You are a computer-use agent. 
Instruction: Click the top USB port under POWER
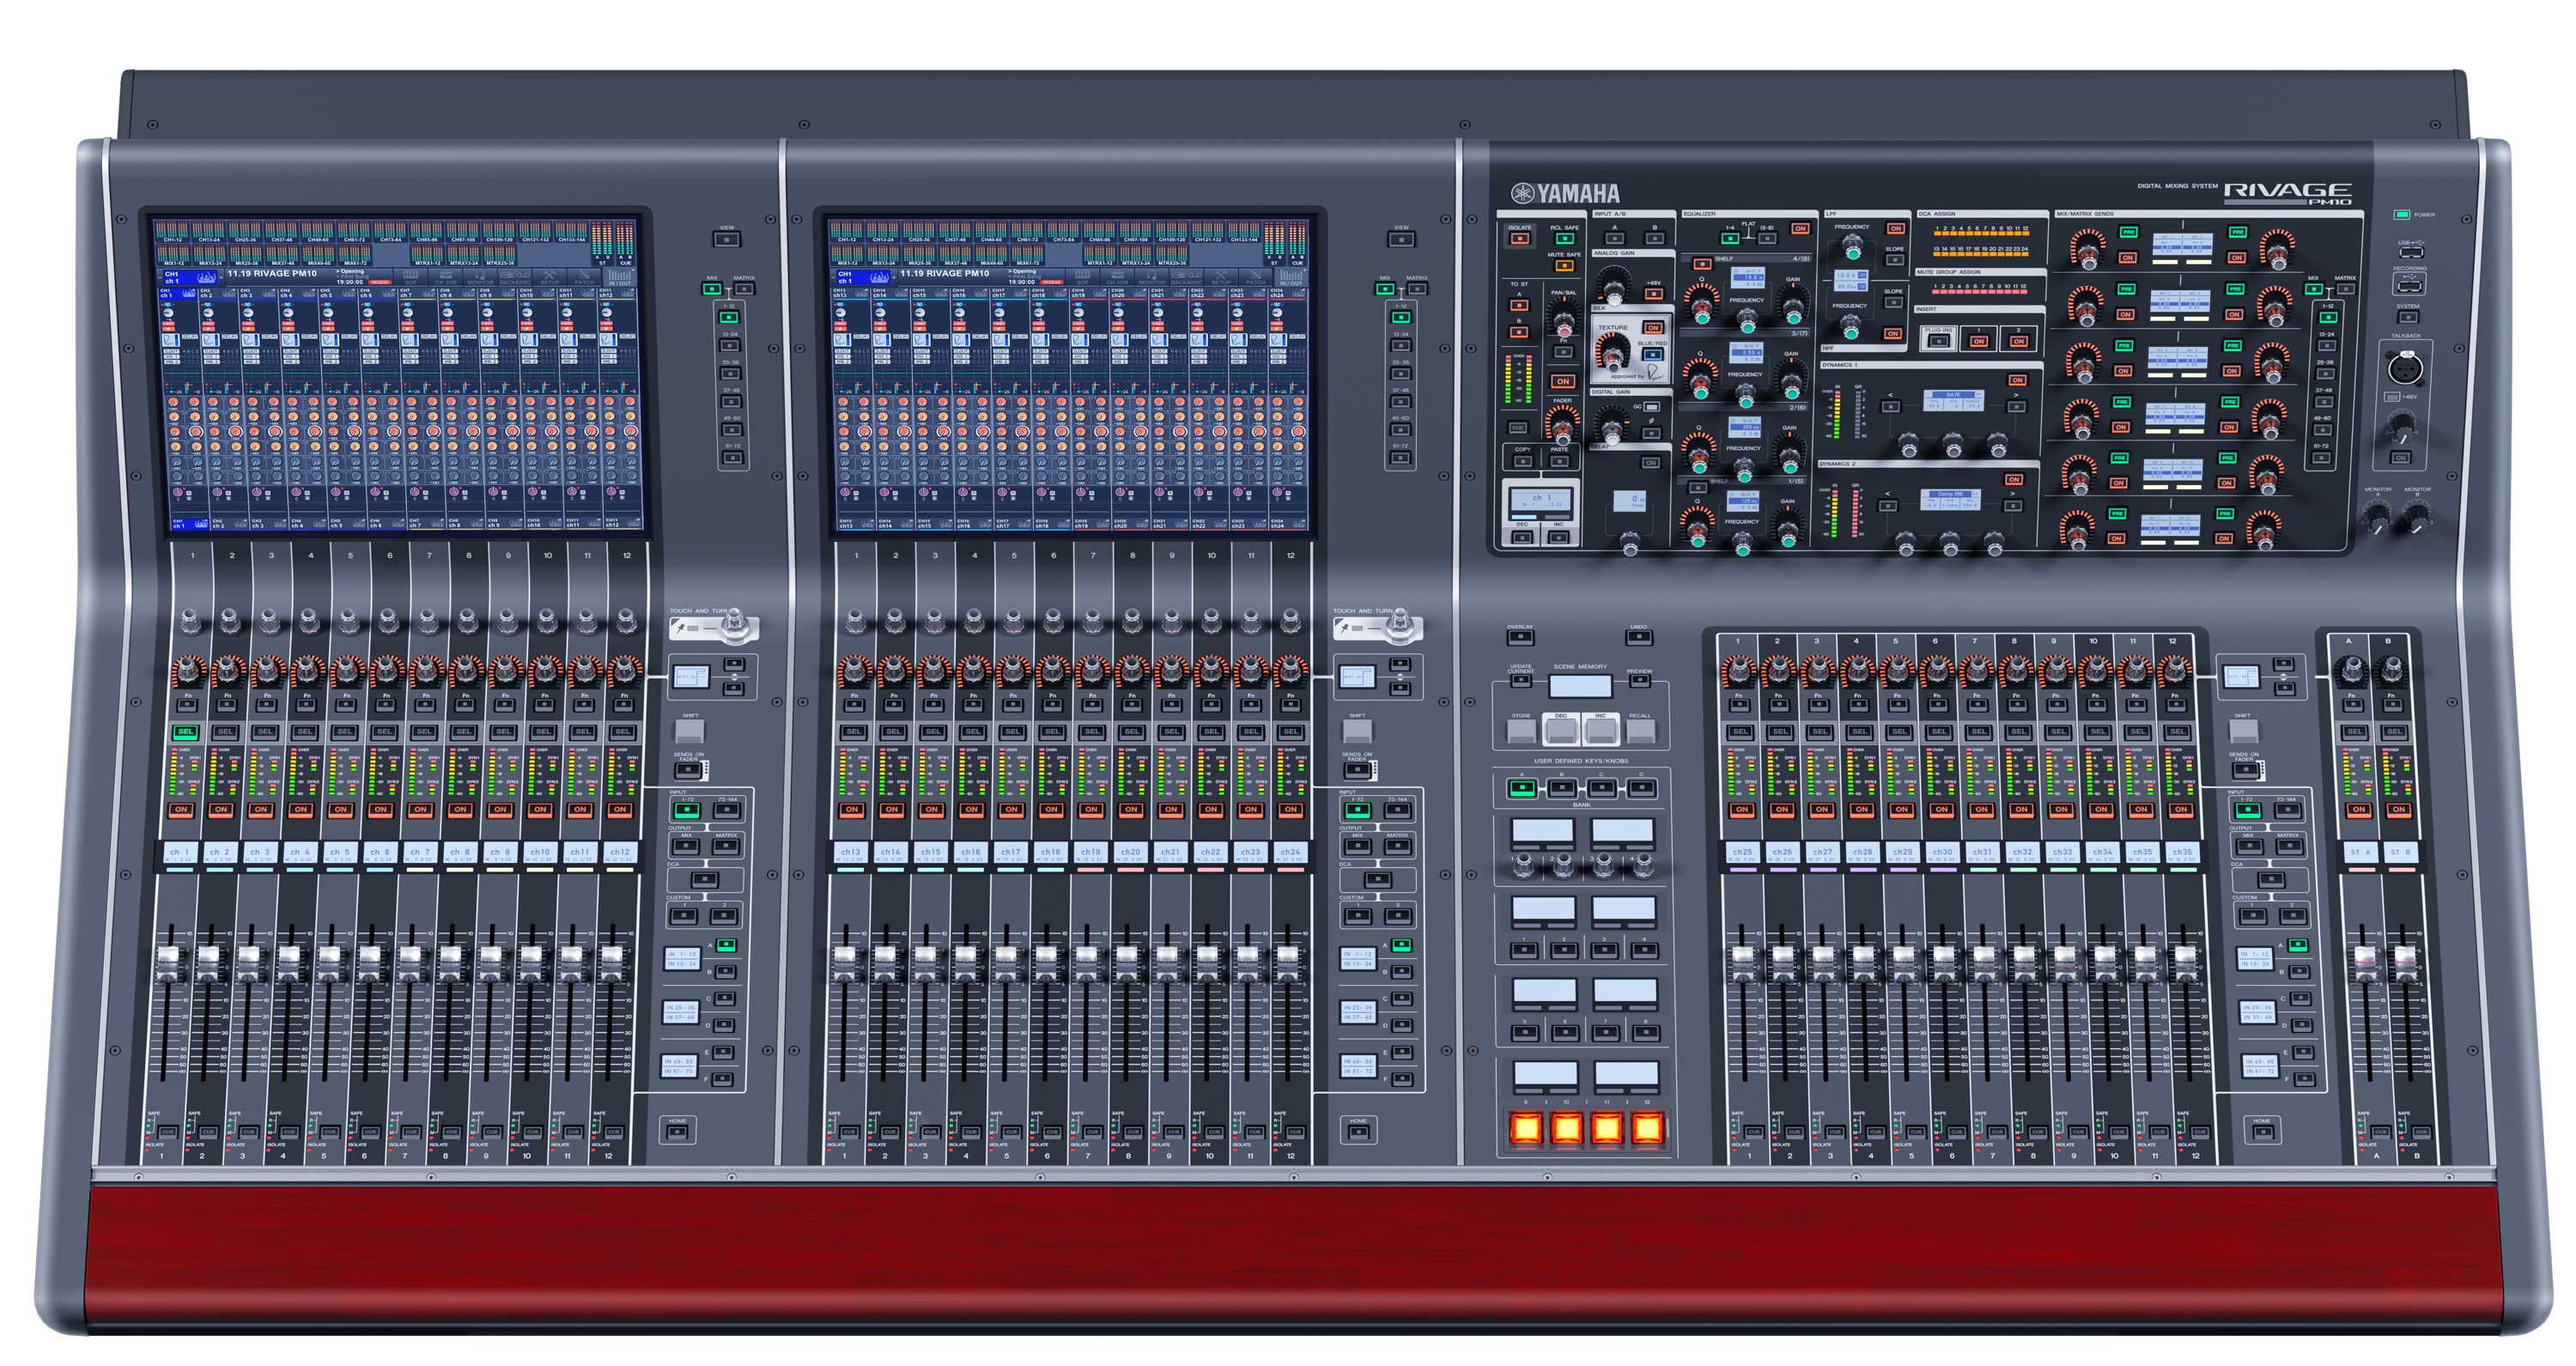click(2412, 253)
